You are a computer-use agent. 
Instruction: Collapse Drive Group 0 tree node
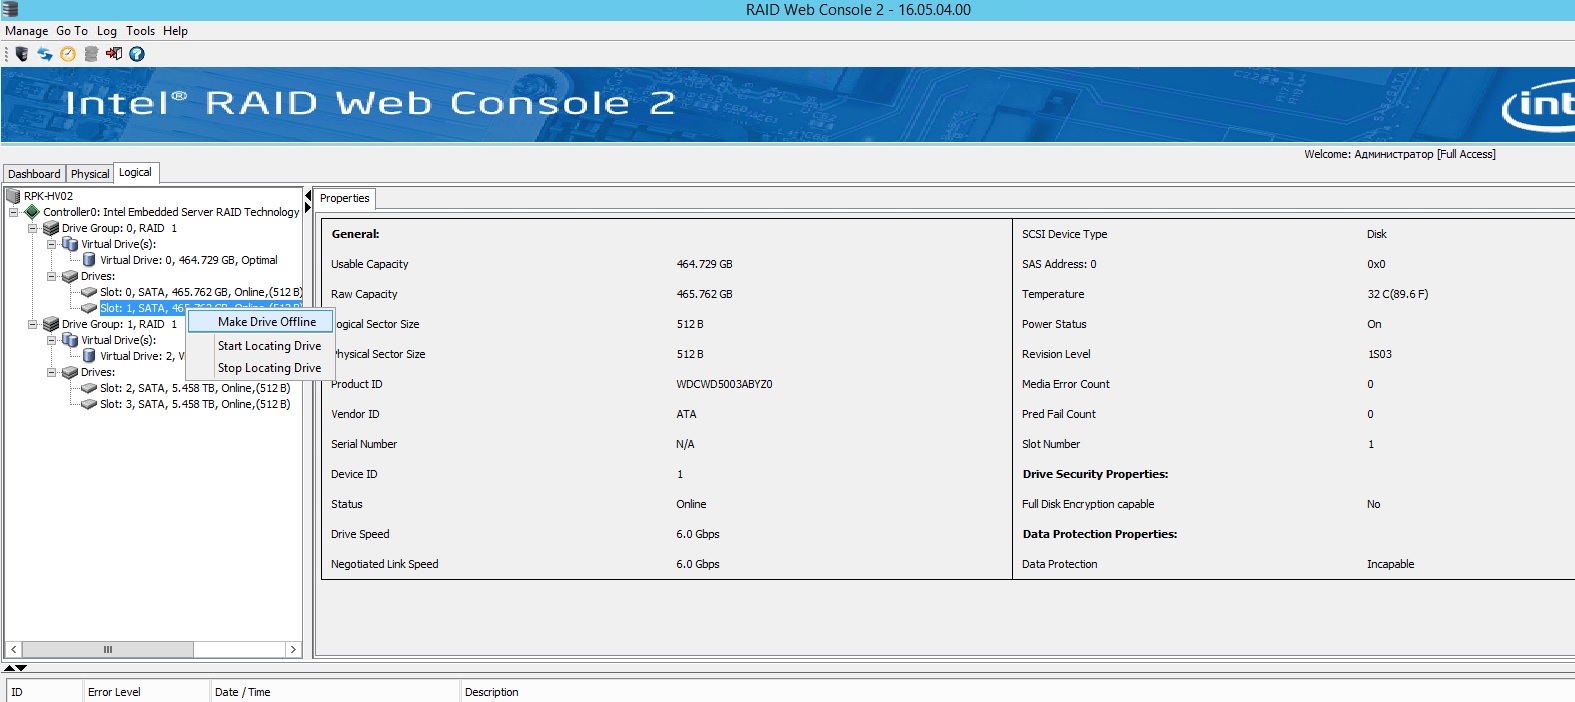tap(32, 228)
